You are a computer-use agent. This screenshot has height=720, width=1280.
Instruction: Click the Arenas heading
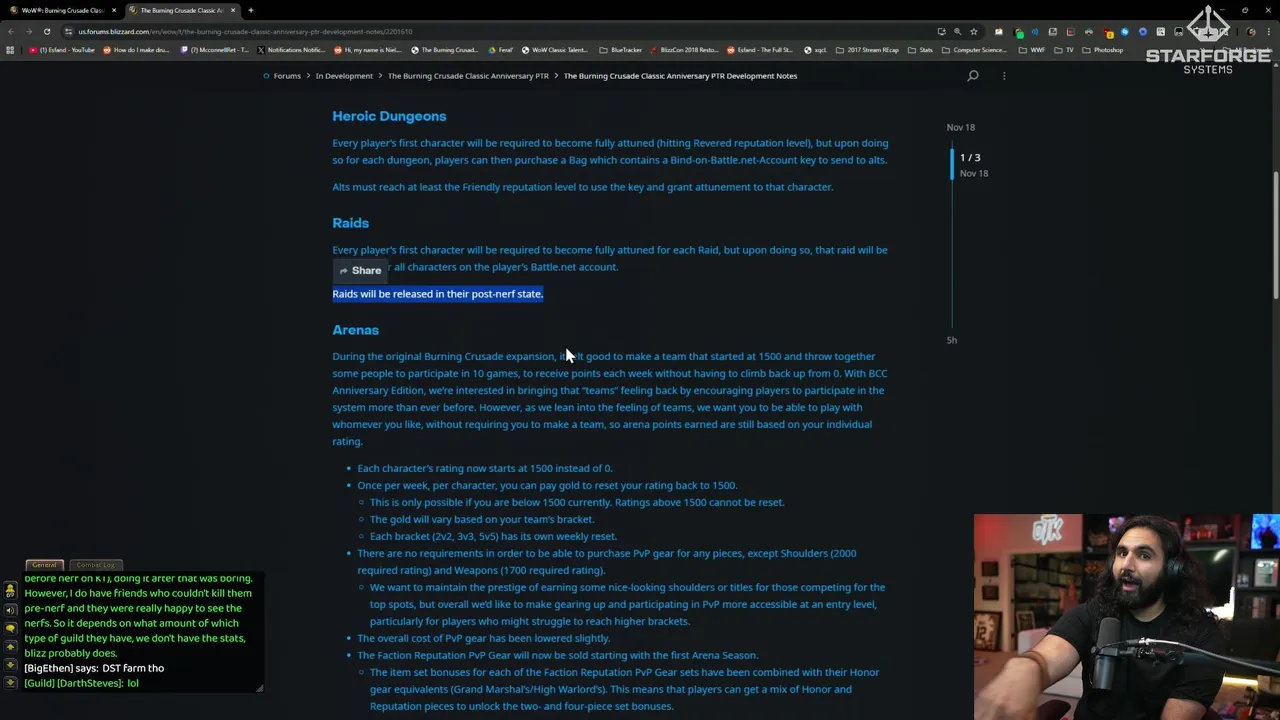coord(355,330)
